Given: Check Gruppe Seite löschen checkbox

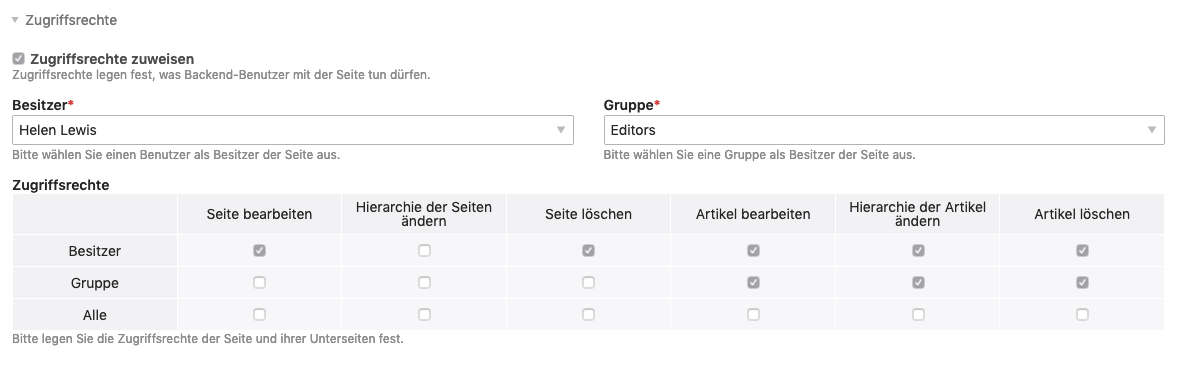Looking at the screenshot, I should [588, 283].
